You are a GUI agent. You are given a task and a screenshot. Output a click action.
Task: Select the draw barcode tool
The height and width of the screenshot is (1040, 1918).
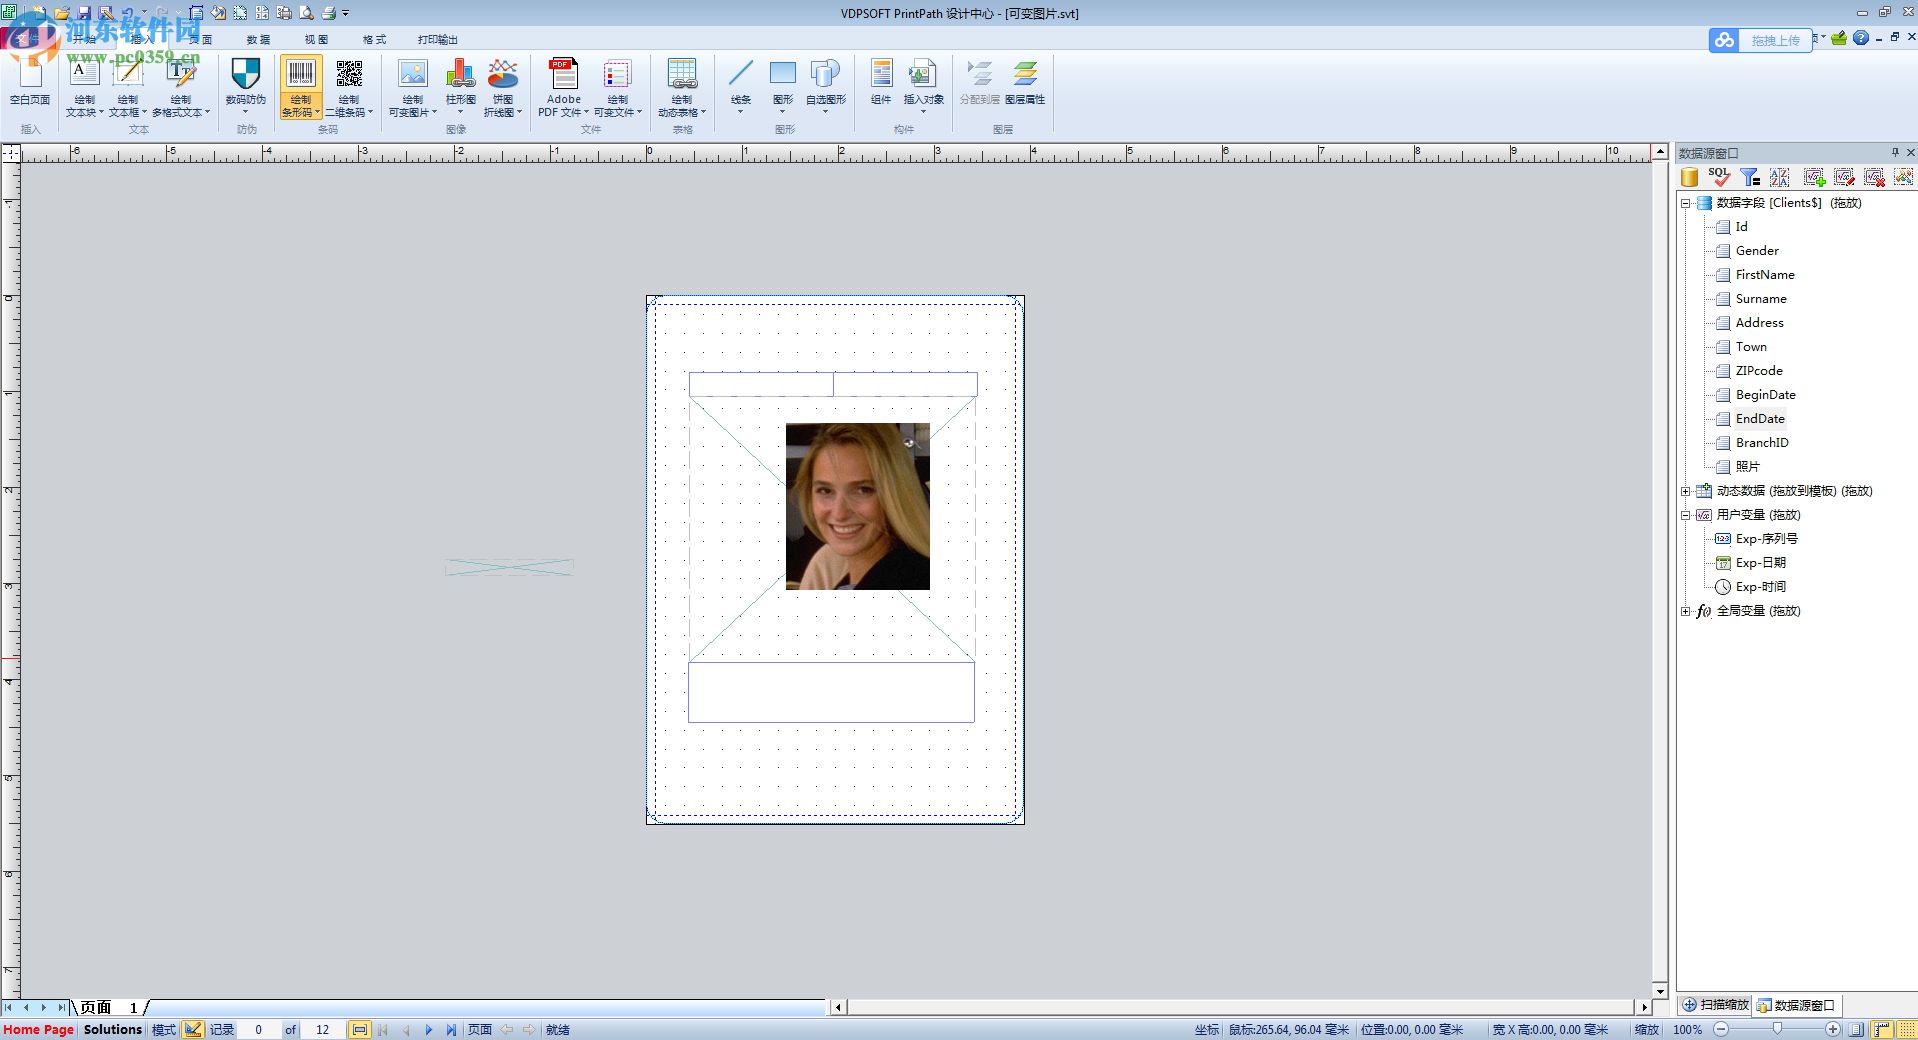click(301, 76)
